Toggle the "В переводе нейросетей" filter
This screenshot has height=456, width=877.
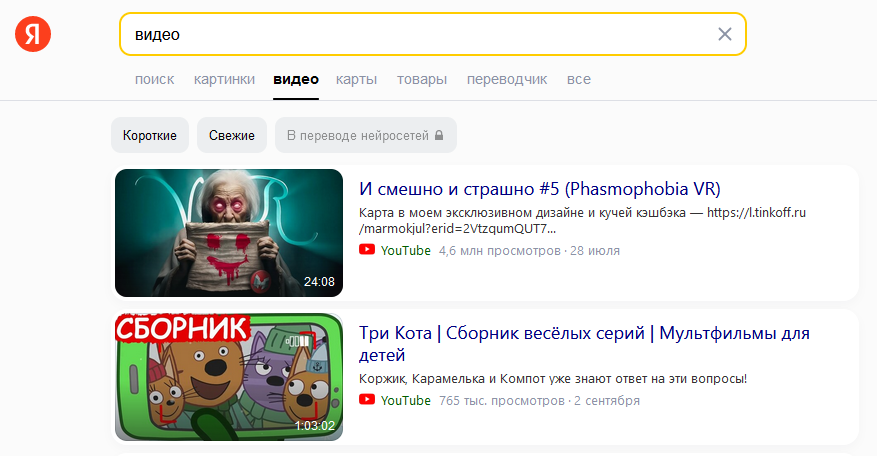(366, 135)
